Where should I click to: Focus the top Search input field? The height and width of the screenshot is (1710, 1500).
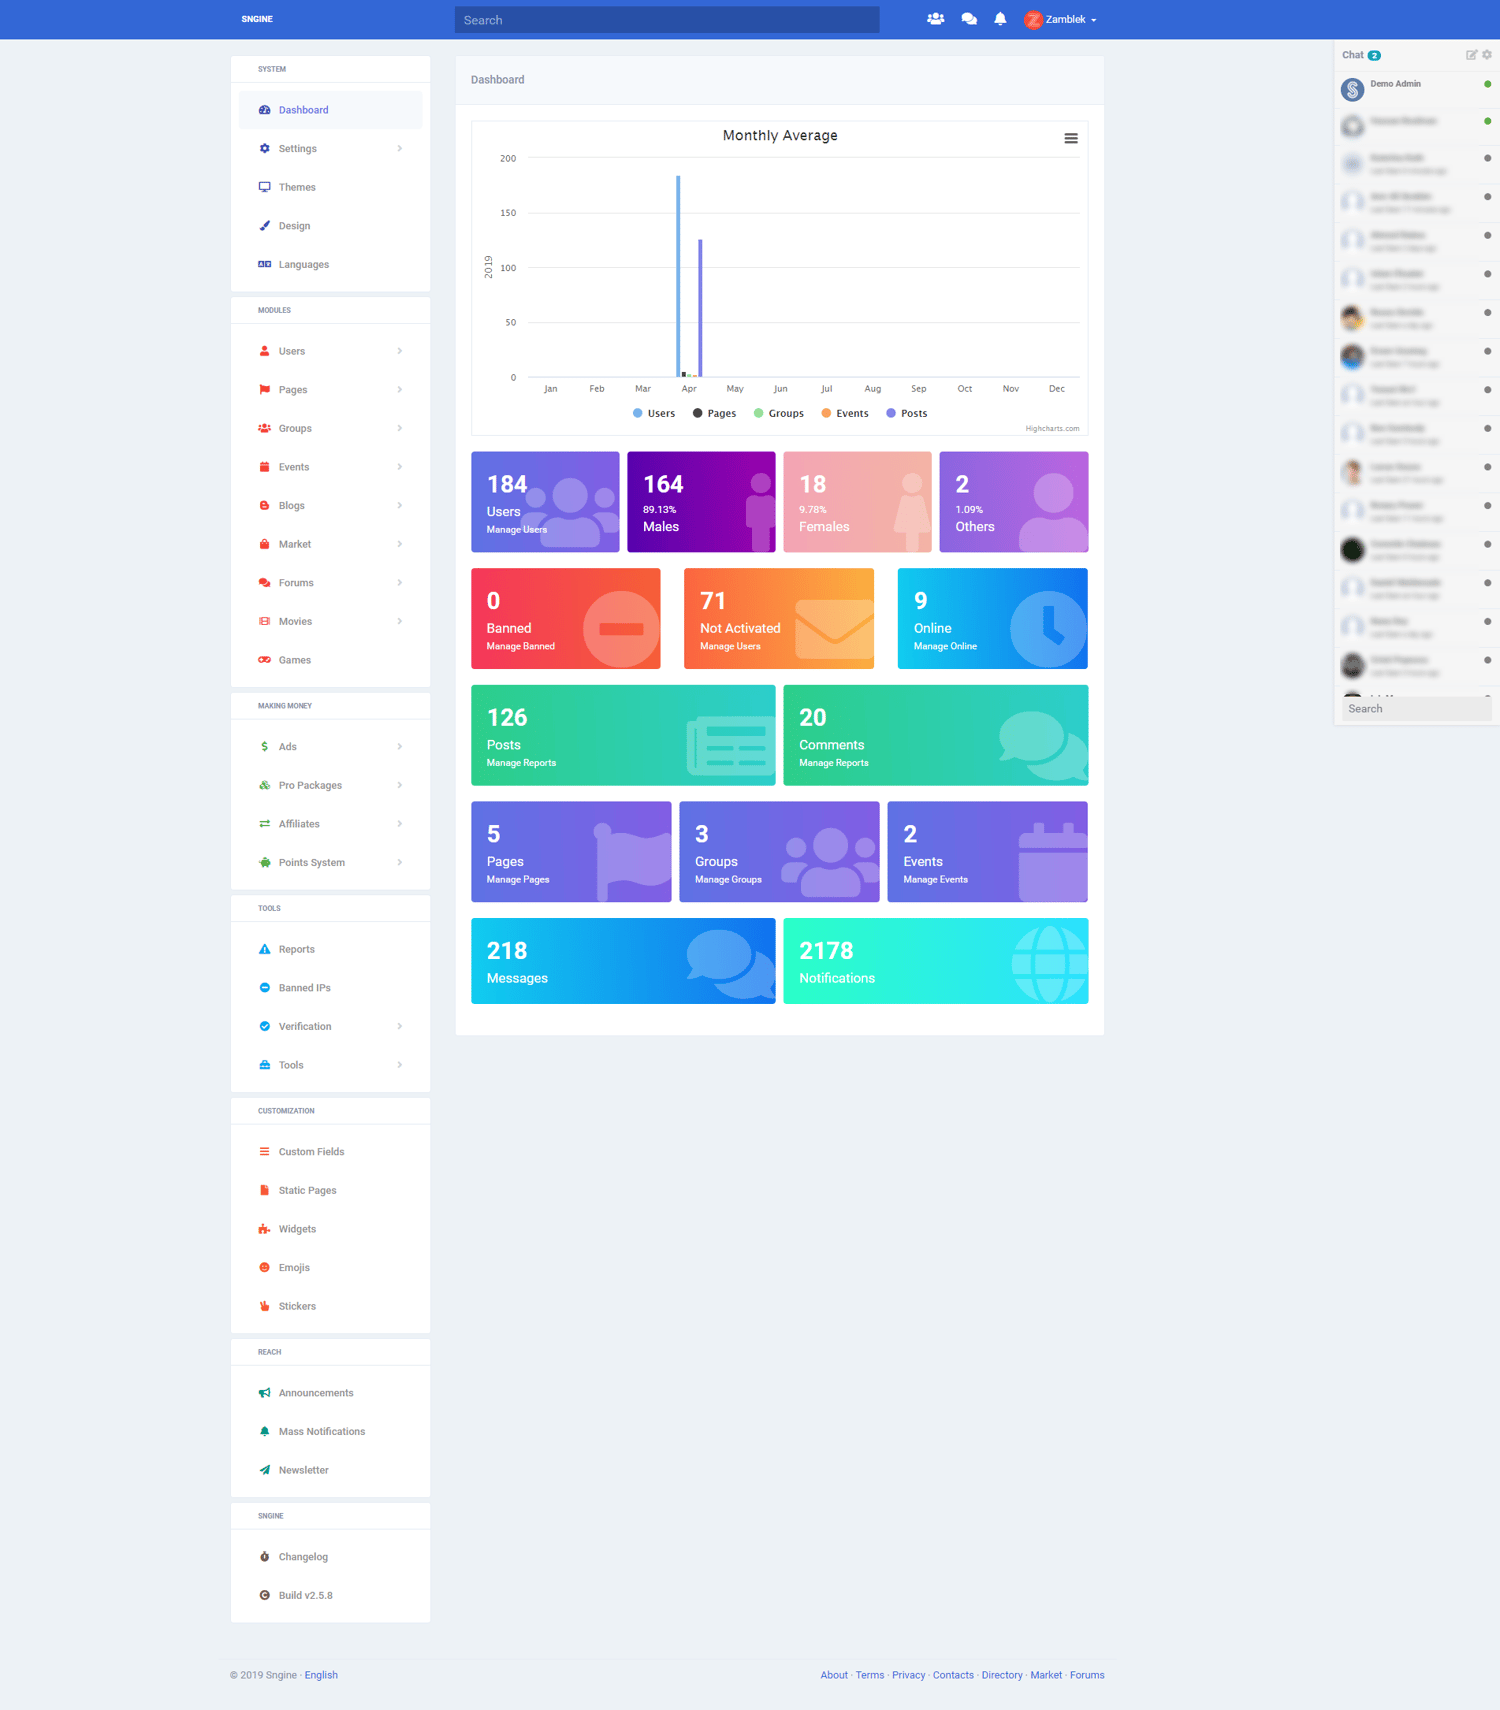coord(667,20)
